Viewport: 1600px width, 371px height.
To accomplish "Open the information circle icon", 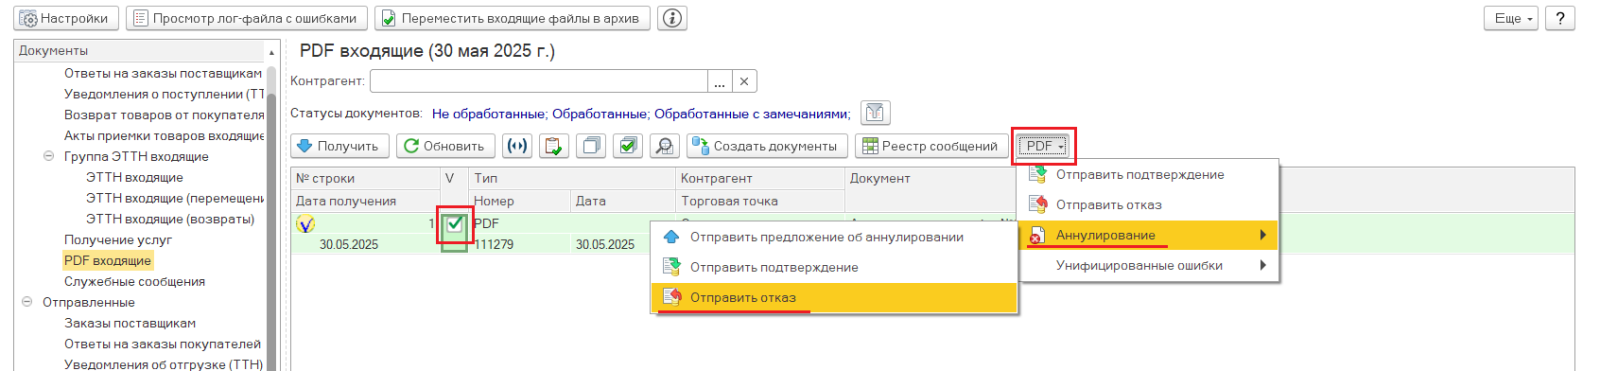I will click(673, 18).
